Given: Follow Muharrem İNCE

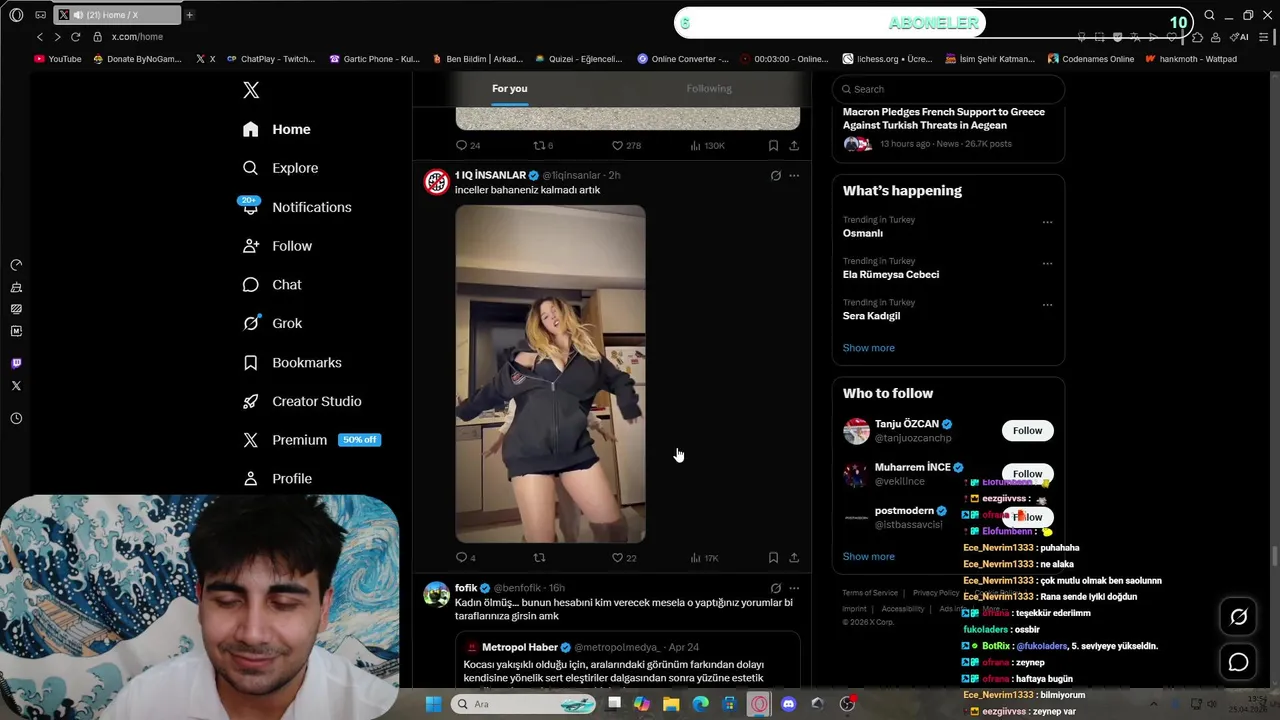Looking at the screenshot, I should click(1027, 473).
